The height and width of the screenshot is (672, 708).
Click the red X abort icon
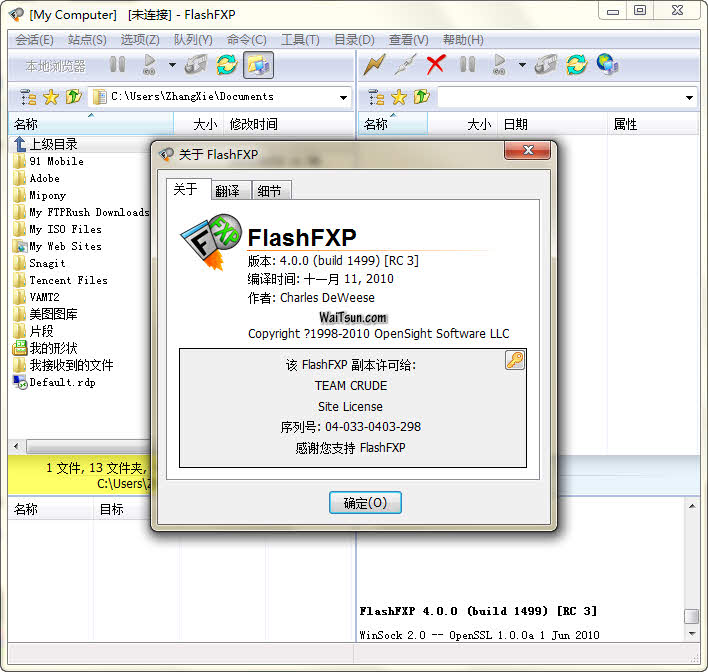click(436, 65)
